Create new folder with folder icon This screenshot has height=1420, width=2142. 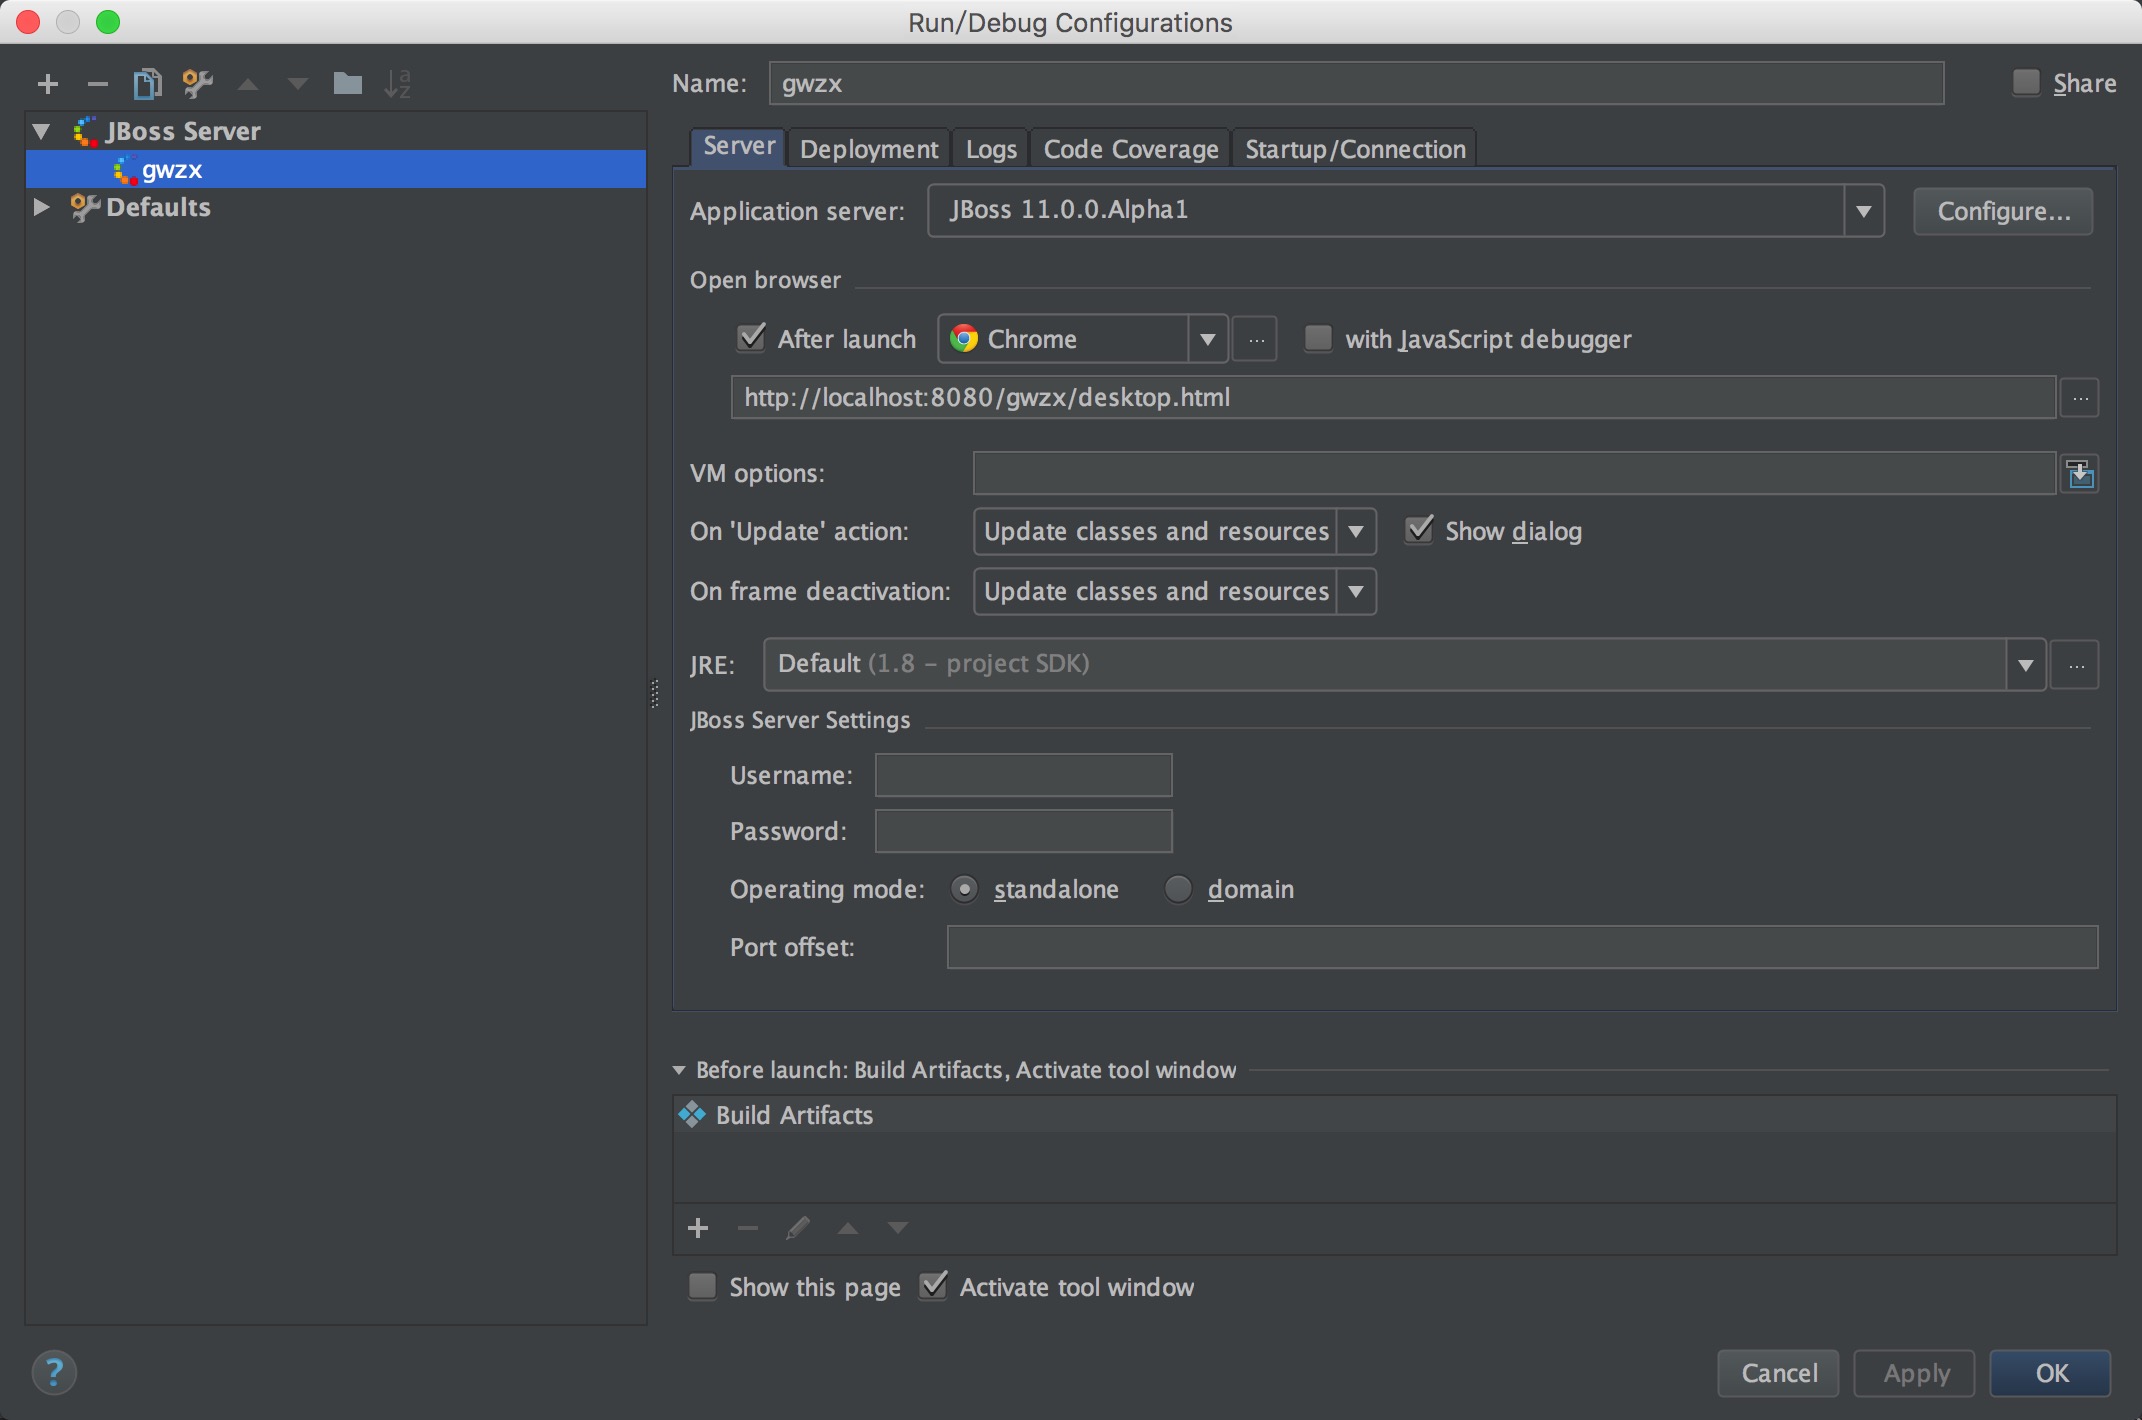click(x=347, y=83)
